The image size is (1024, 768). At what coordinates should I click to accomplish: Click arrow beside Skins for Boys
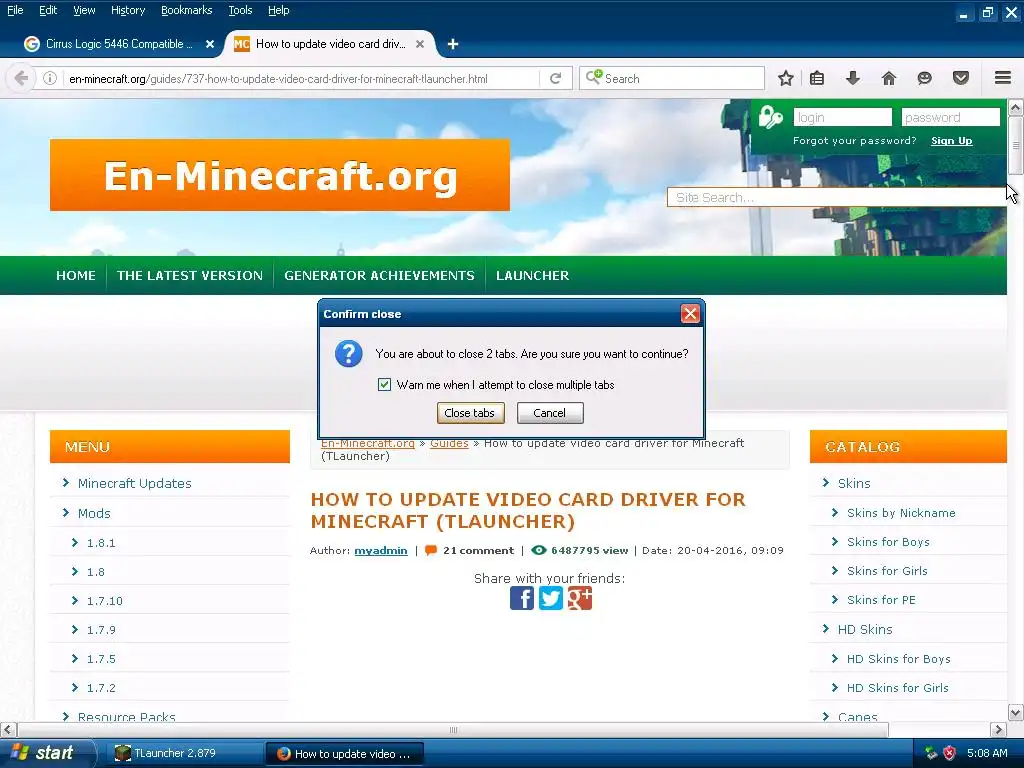click(835, 541)
